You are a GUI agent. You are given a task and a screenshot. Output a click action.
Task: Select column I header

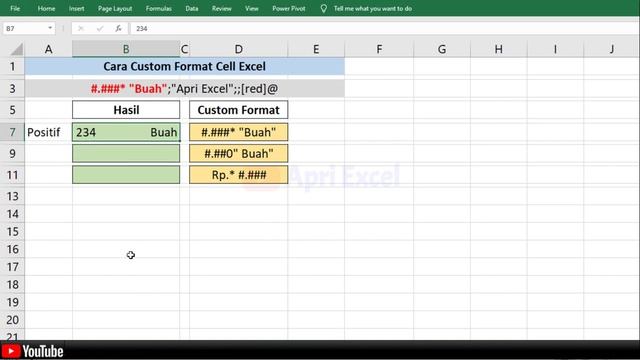pos(555,49)
